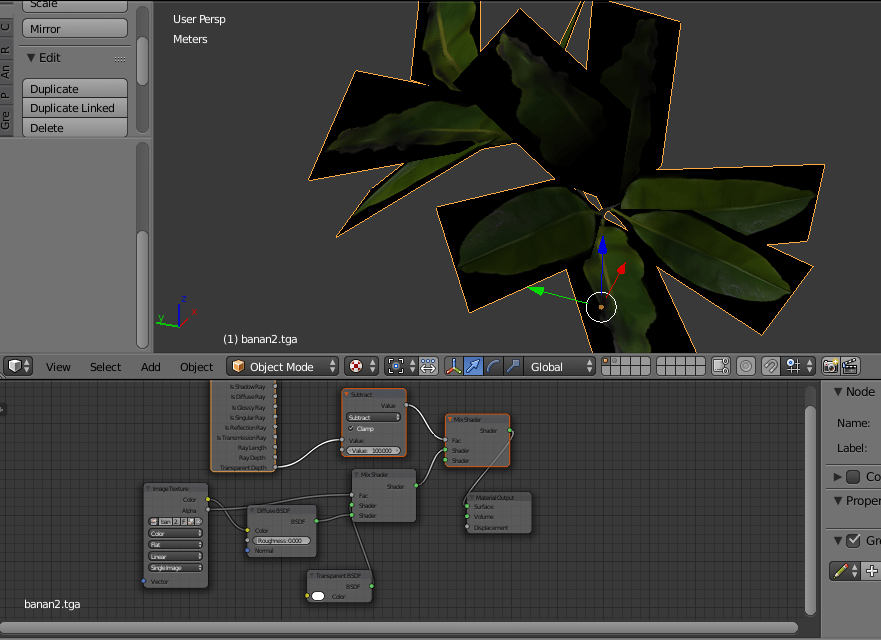Click the Duplicate Linked button
Image resolution: width=881 pixels, height=640 pixels.
(73, 108)
